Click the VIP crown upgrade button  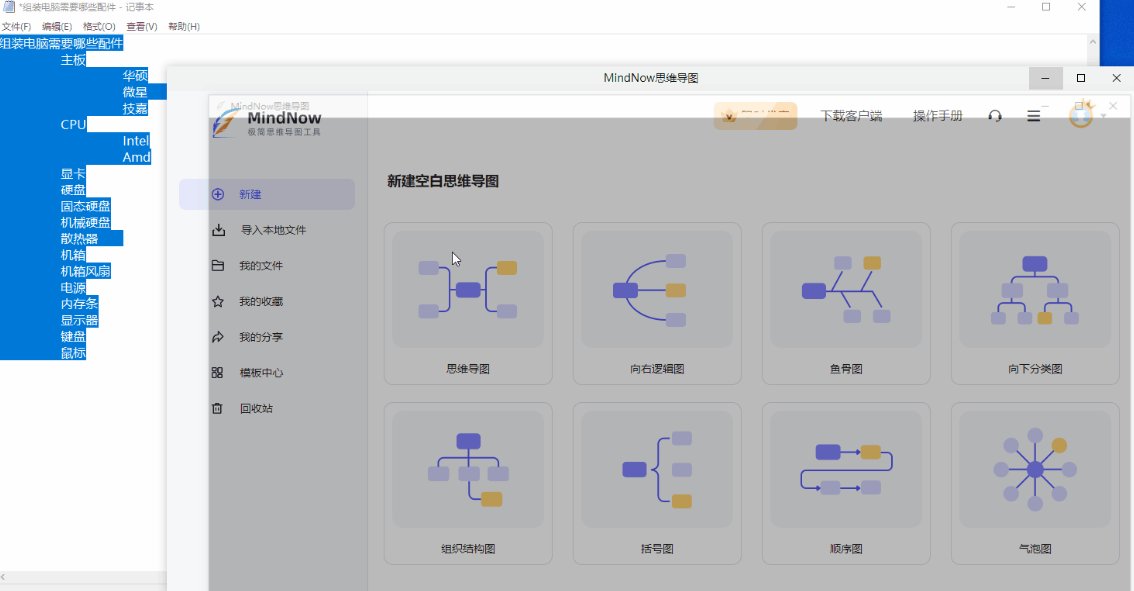pos(756,116)
